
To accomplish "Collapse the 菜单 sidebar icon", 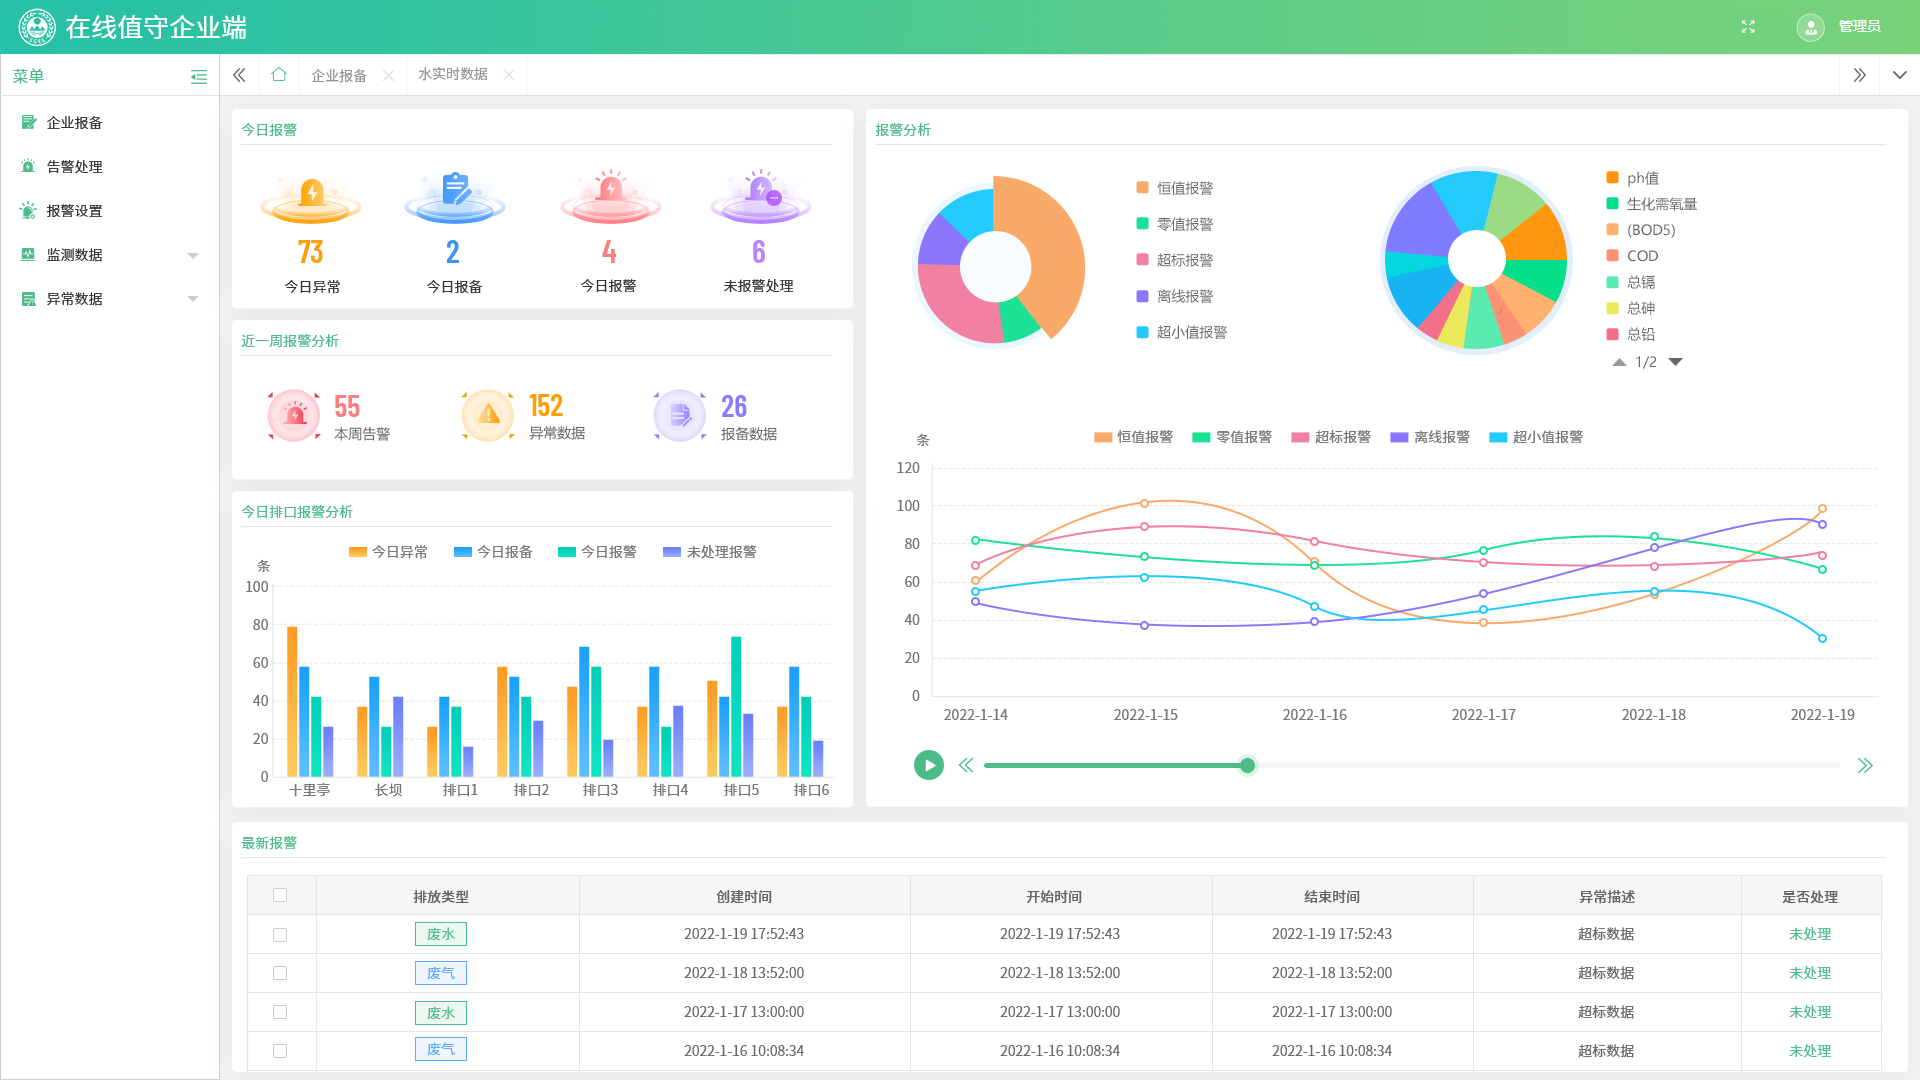I will (x=199, y=77).
